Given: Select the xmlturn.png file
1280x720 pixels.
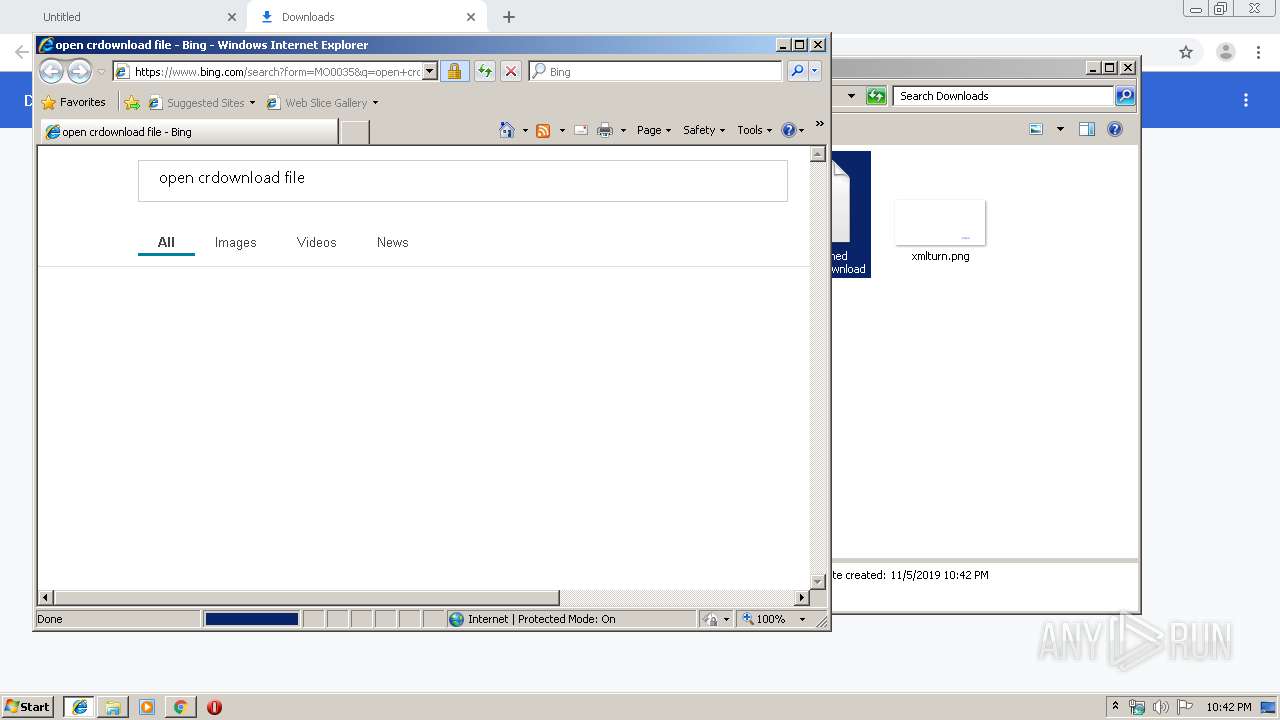Looking at the screenshot, I should coord(940,231).
